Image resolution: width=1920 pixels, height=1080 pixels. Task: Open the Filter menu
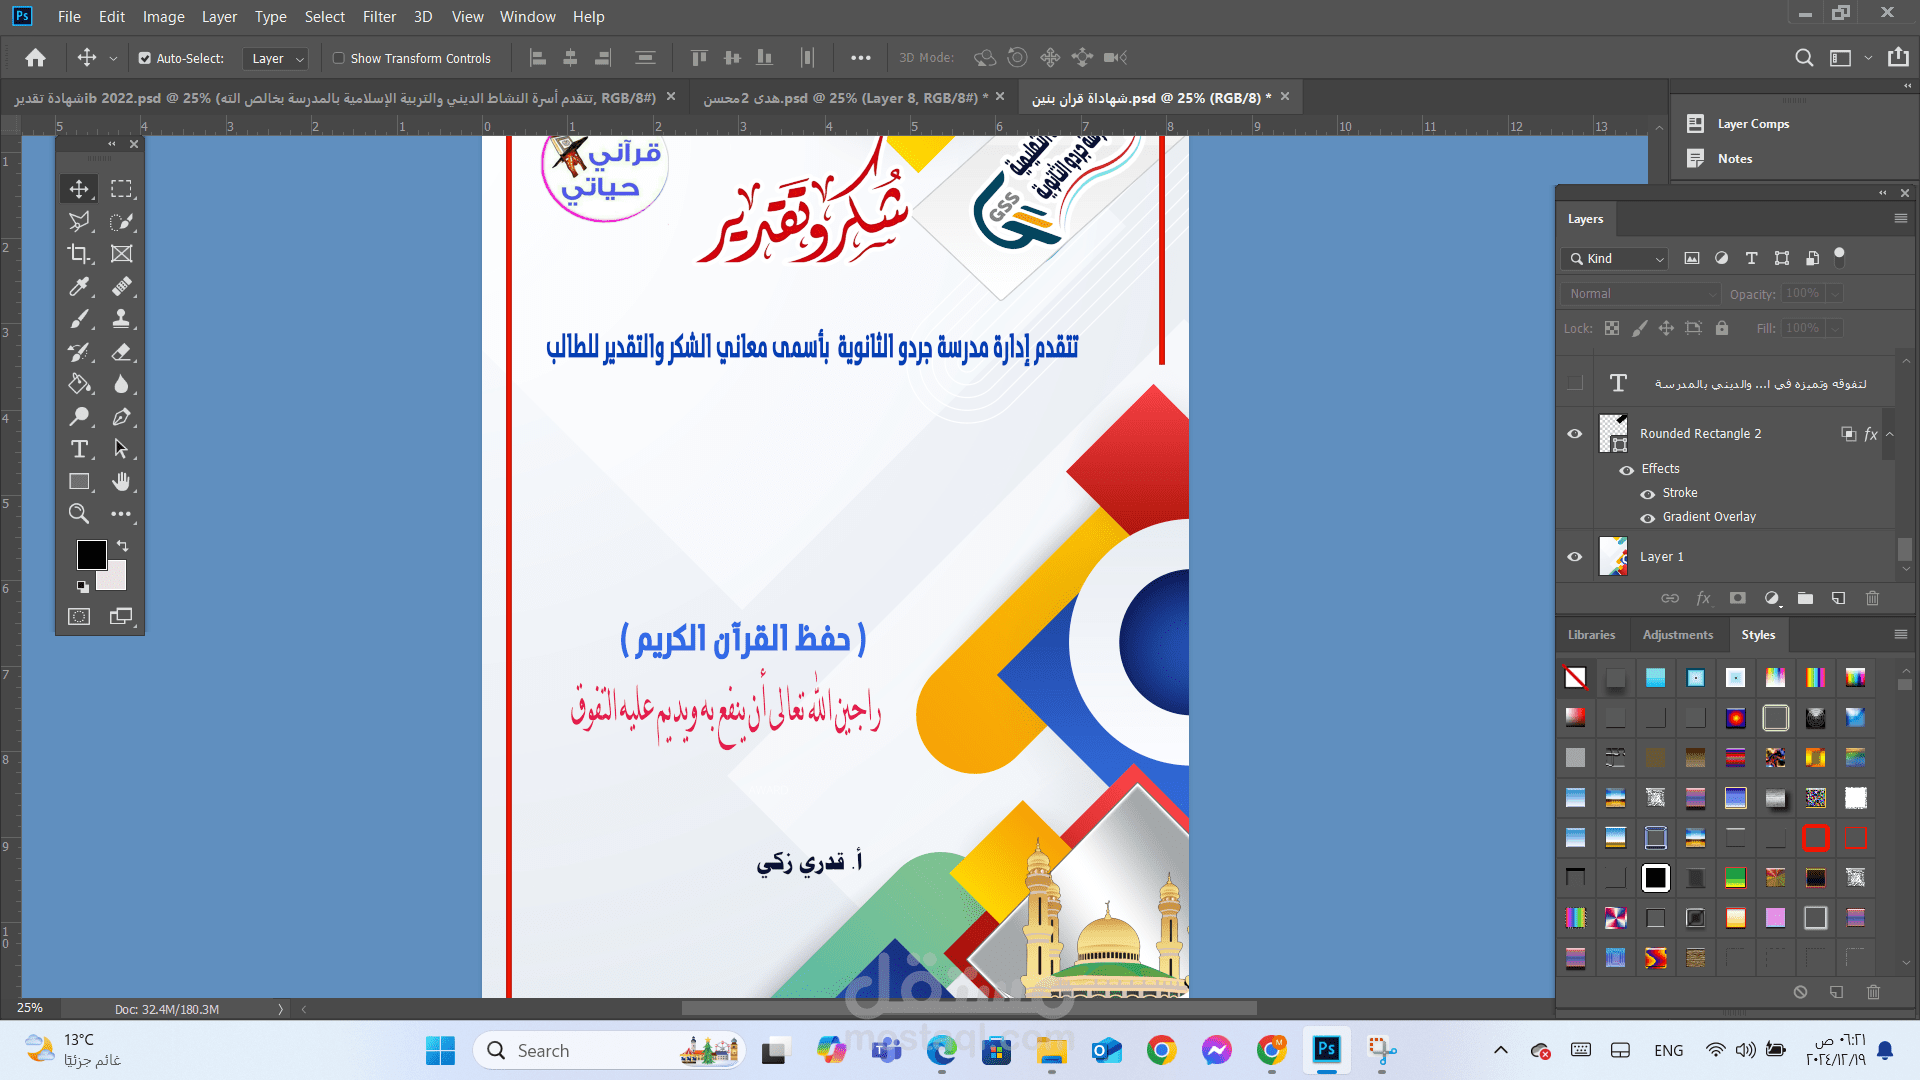pyautogui.click(x=379, y=17)
